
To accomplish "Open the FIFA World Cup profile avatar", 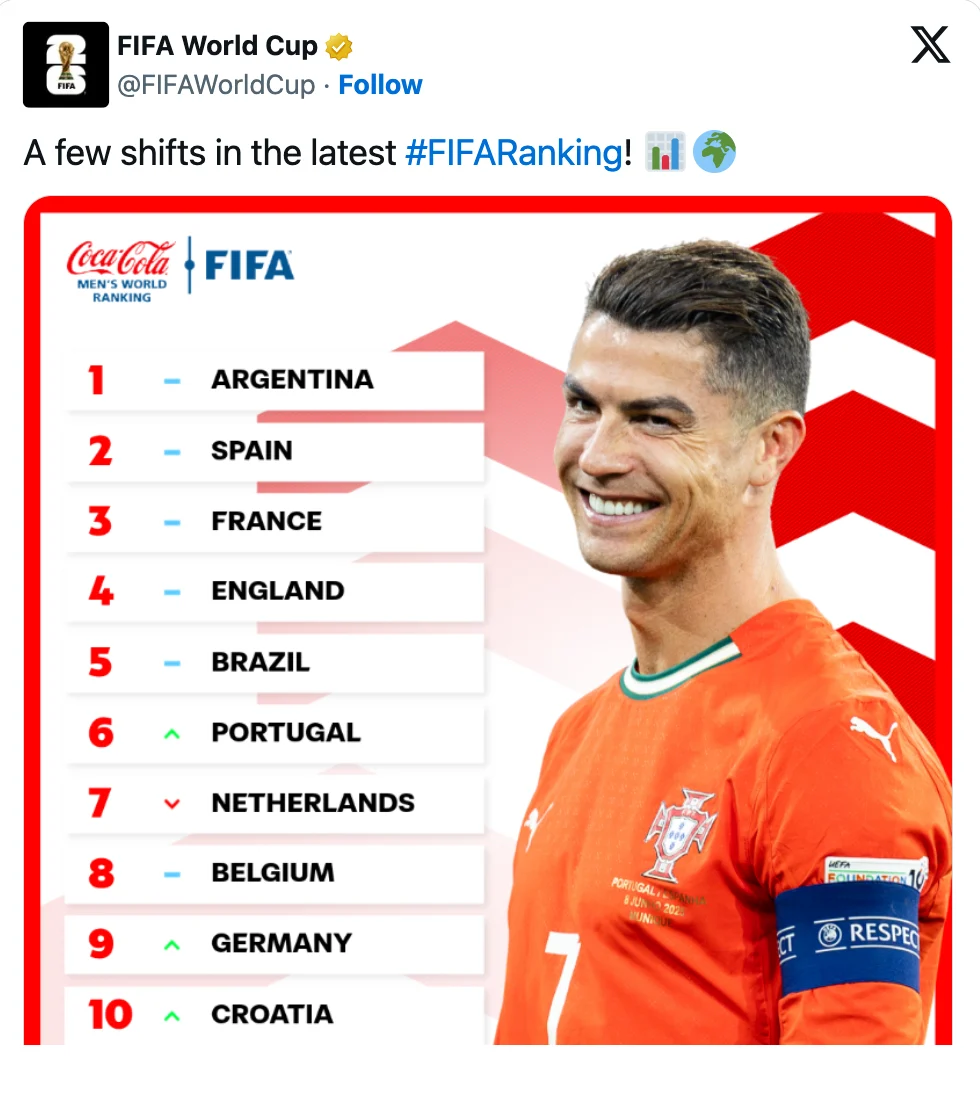I will point(66,64).
